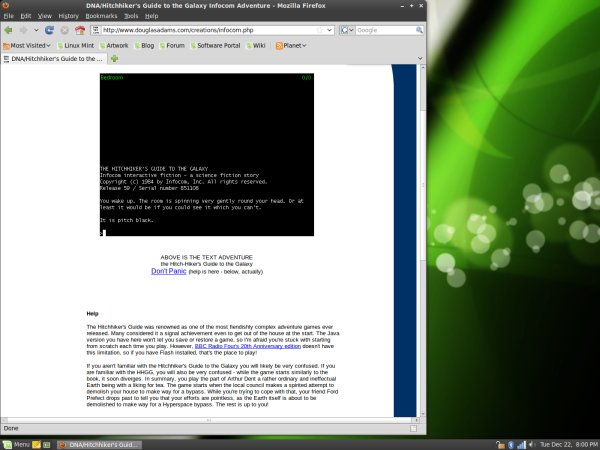Screen dimensions: 600x450
Task: Click the horizontal scrollbar at page bottom
Action: click(x=209, y=420)
